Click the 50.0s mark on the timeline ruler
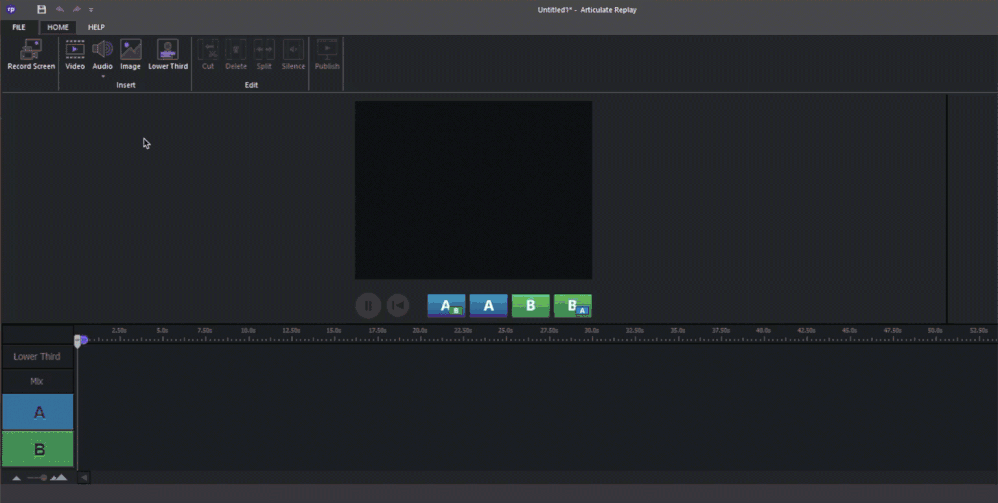This screenshot has height=503, width=998. click(935, 331)
